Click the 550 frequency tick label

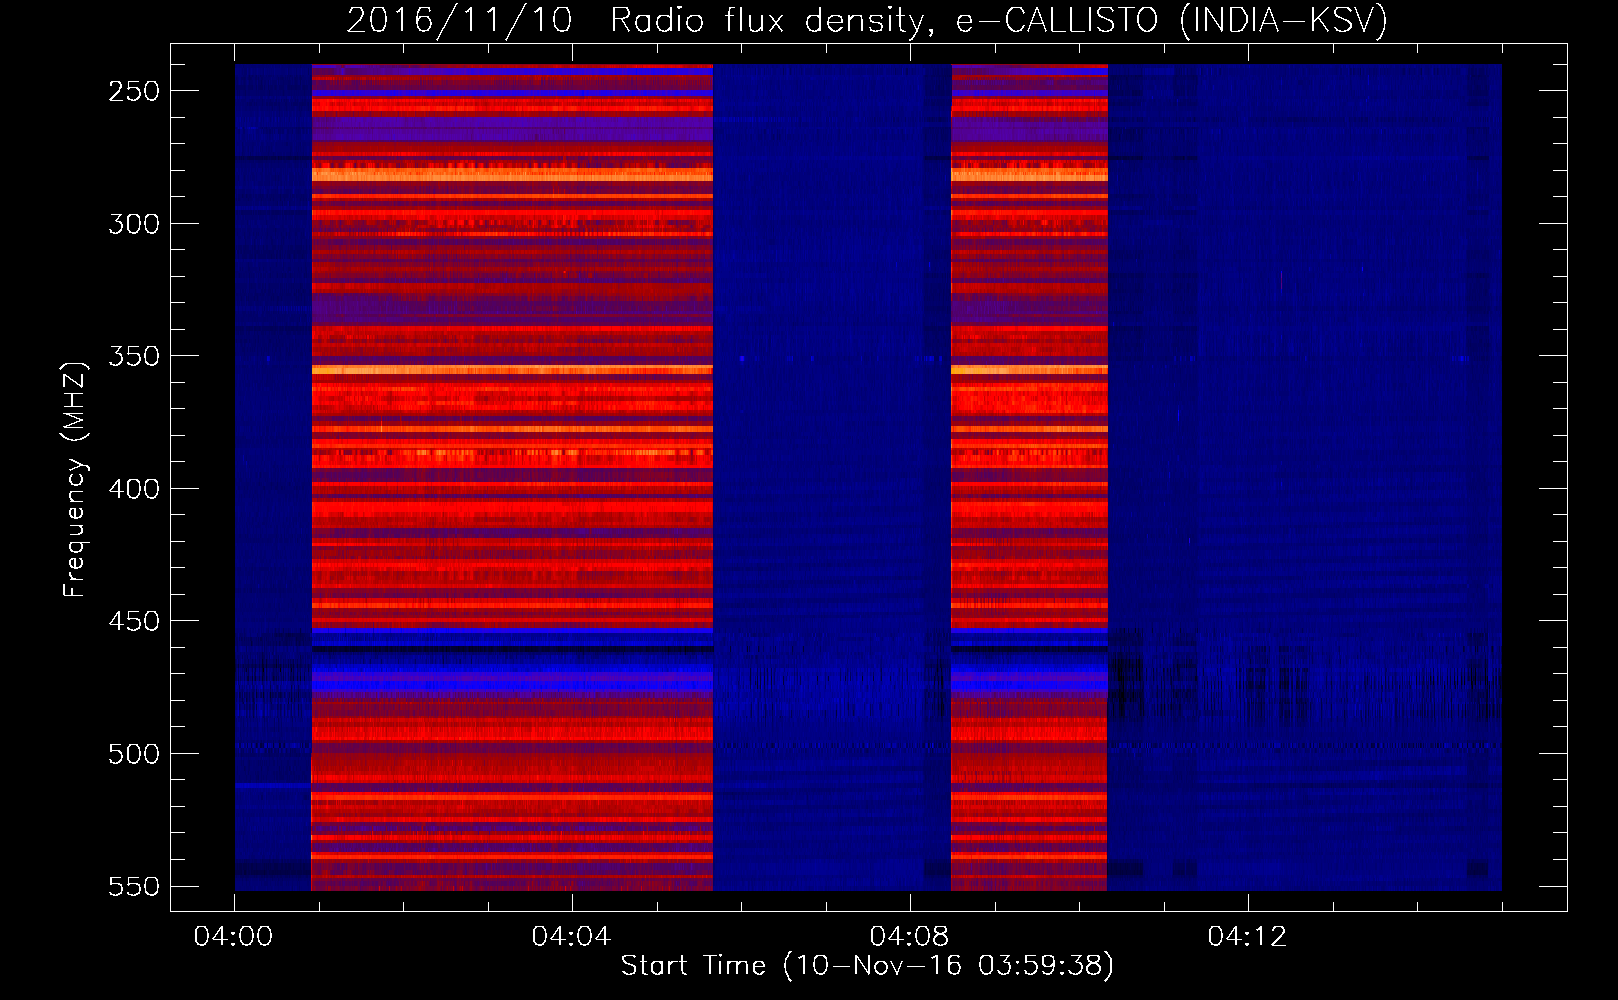[x=134, y=887]
